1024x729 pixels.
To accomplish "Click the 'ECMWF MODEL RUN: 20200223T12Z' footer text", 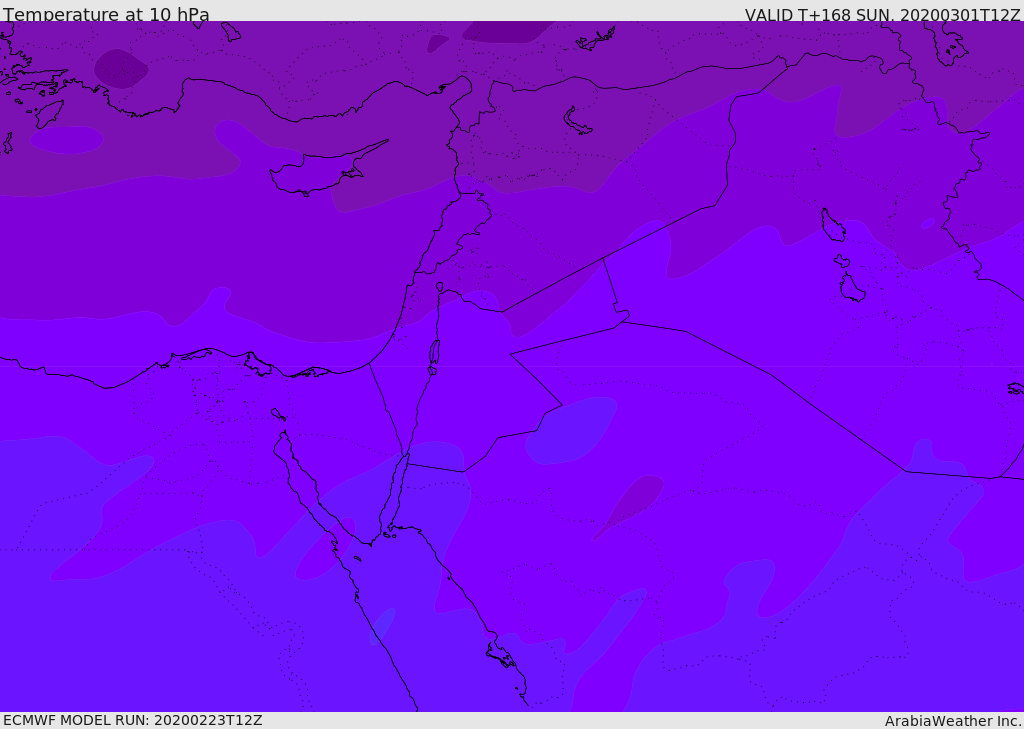I will click(133, 720).
